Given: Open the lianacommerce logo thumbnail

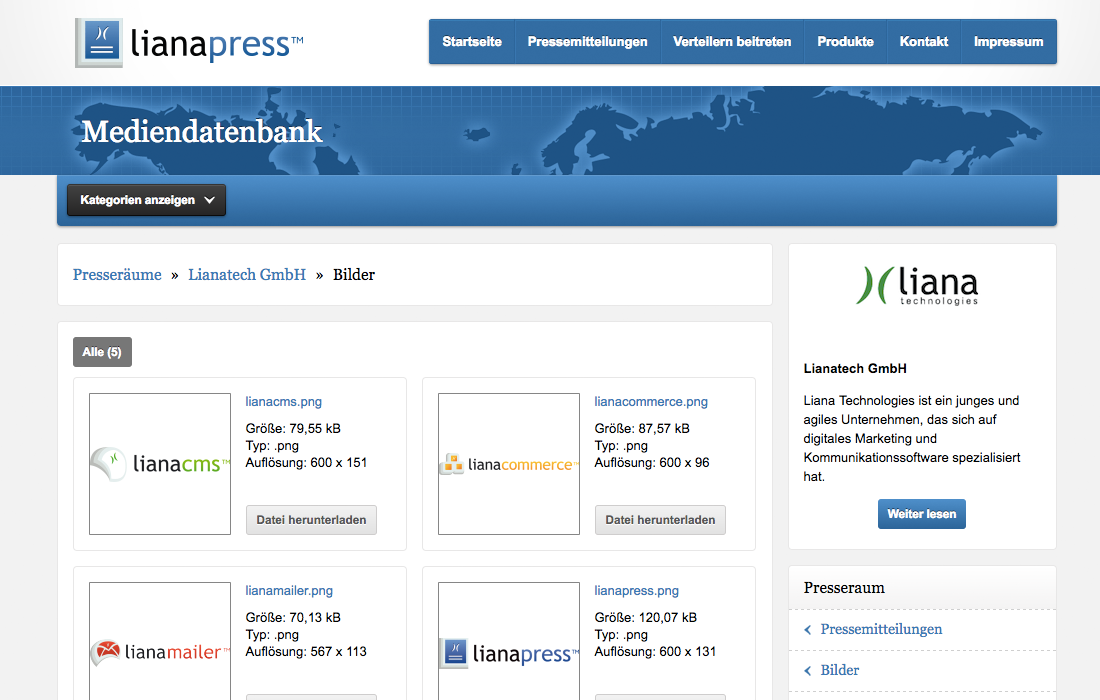Looking at the screenshot, I should pyautogui.click(x=509, y=464).
